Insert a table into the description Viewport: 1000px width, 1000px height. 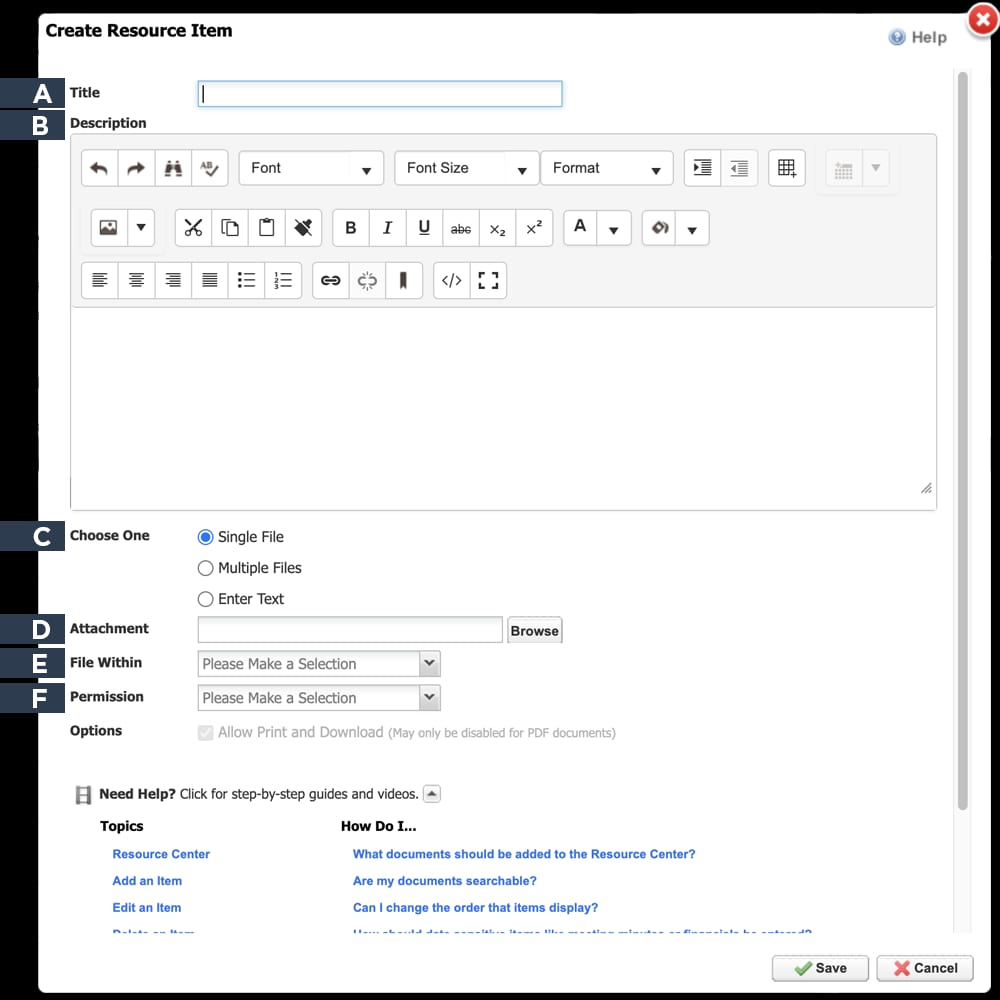787,168
